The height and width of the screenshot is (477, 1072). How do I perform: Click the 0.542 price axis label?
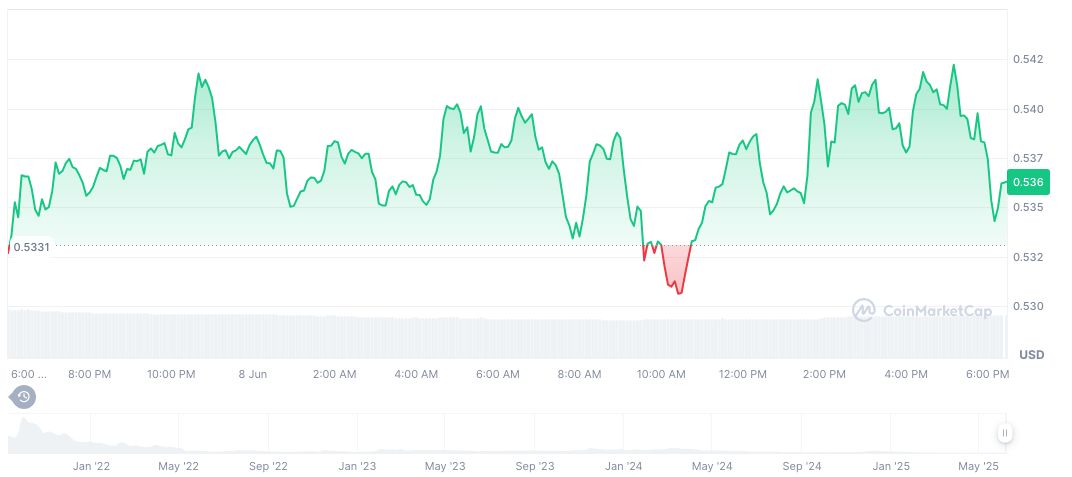(x=1027, y=59)
